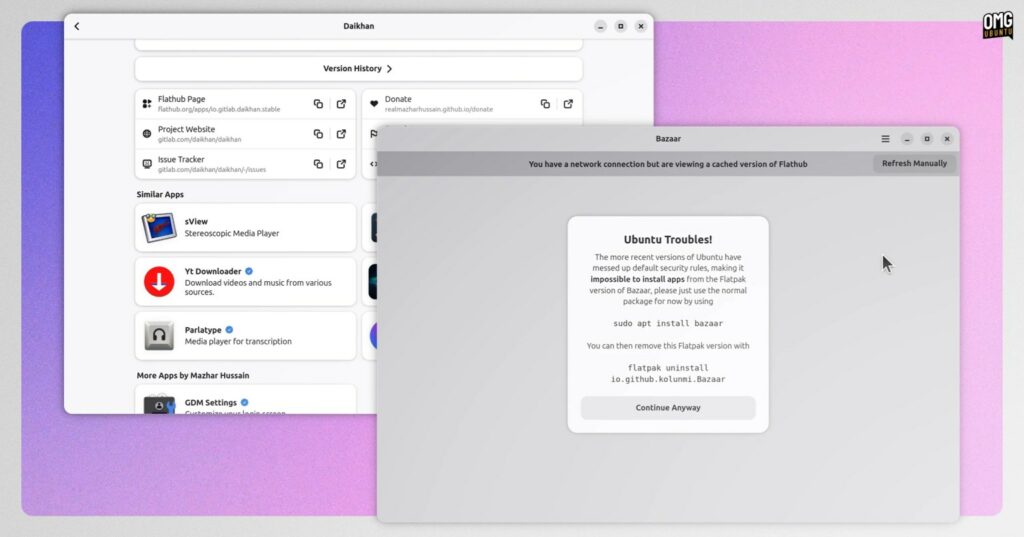Click GDM Settings verified badge
This screenshot has width=1024, height=537.
click(244, 402)
